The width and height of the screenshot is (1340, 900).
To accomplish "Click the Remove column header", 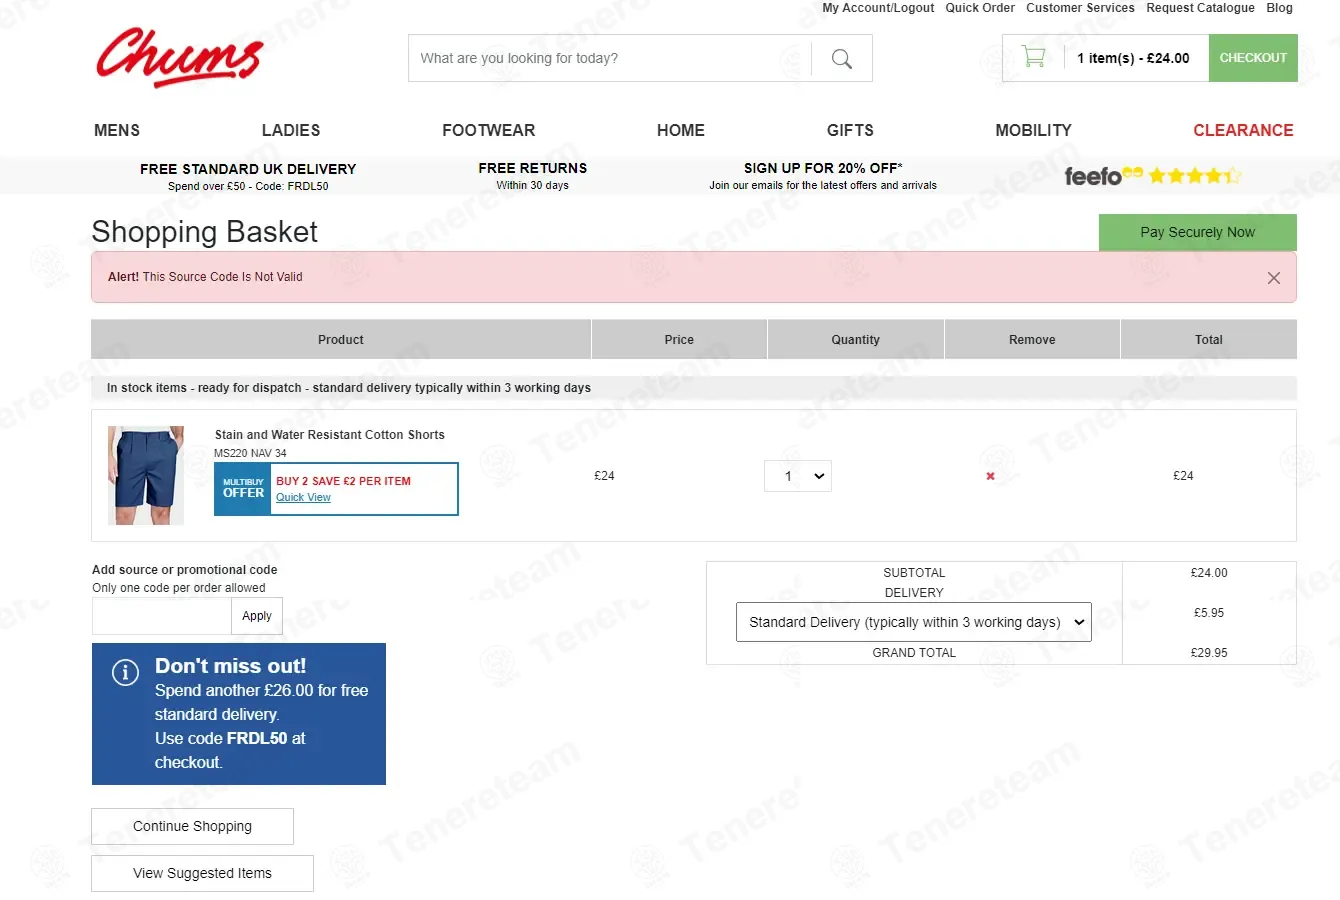I will 1032,340.
